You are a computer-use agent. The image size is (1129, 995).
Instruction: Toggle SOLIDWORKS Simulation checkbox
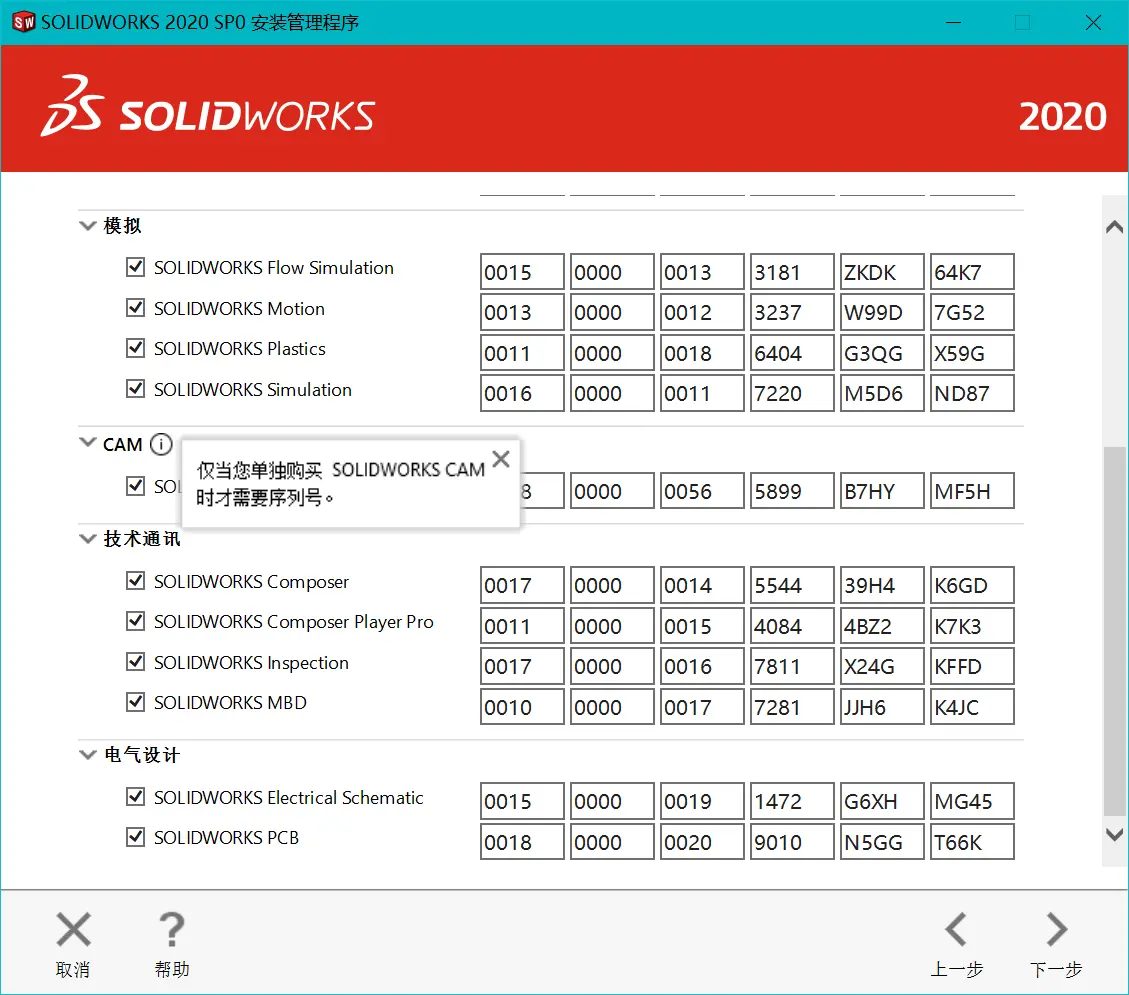(135, 389)
